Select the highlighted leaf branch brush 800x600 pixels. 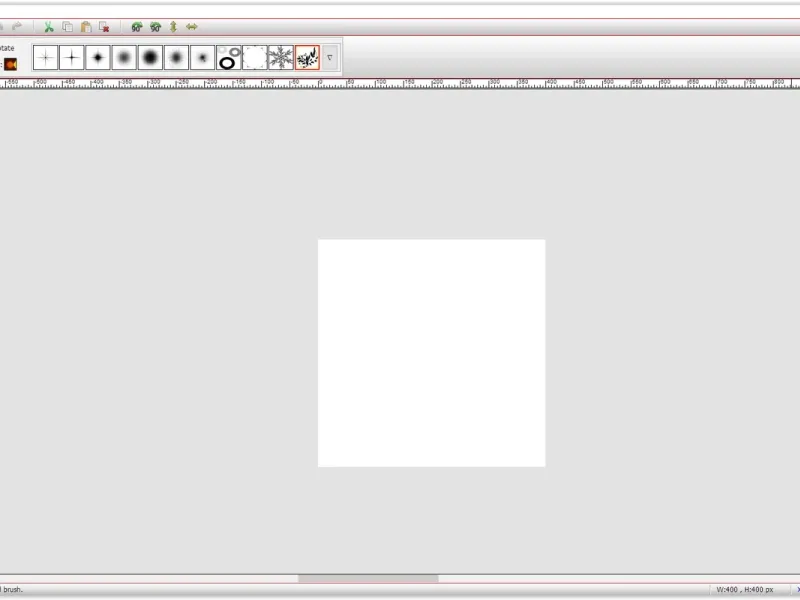tap(307, 57)
